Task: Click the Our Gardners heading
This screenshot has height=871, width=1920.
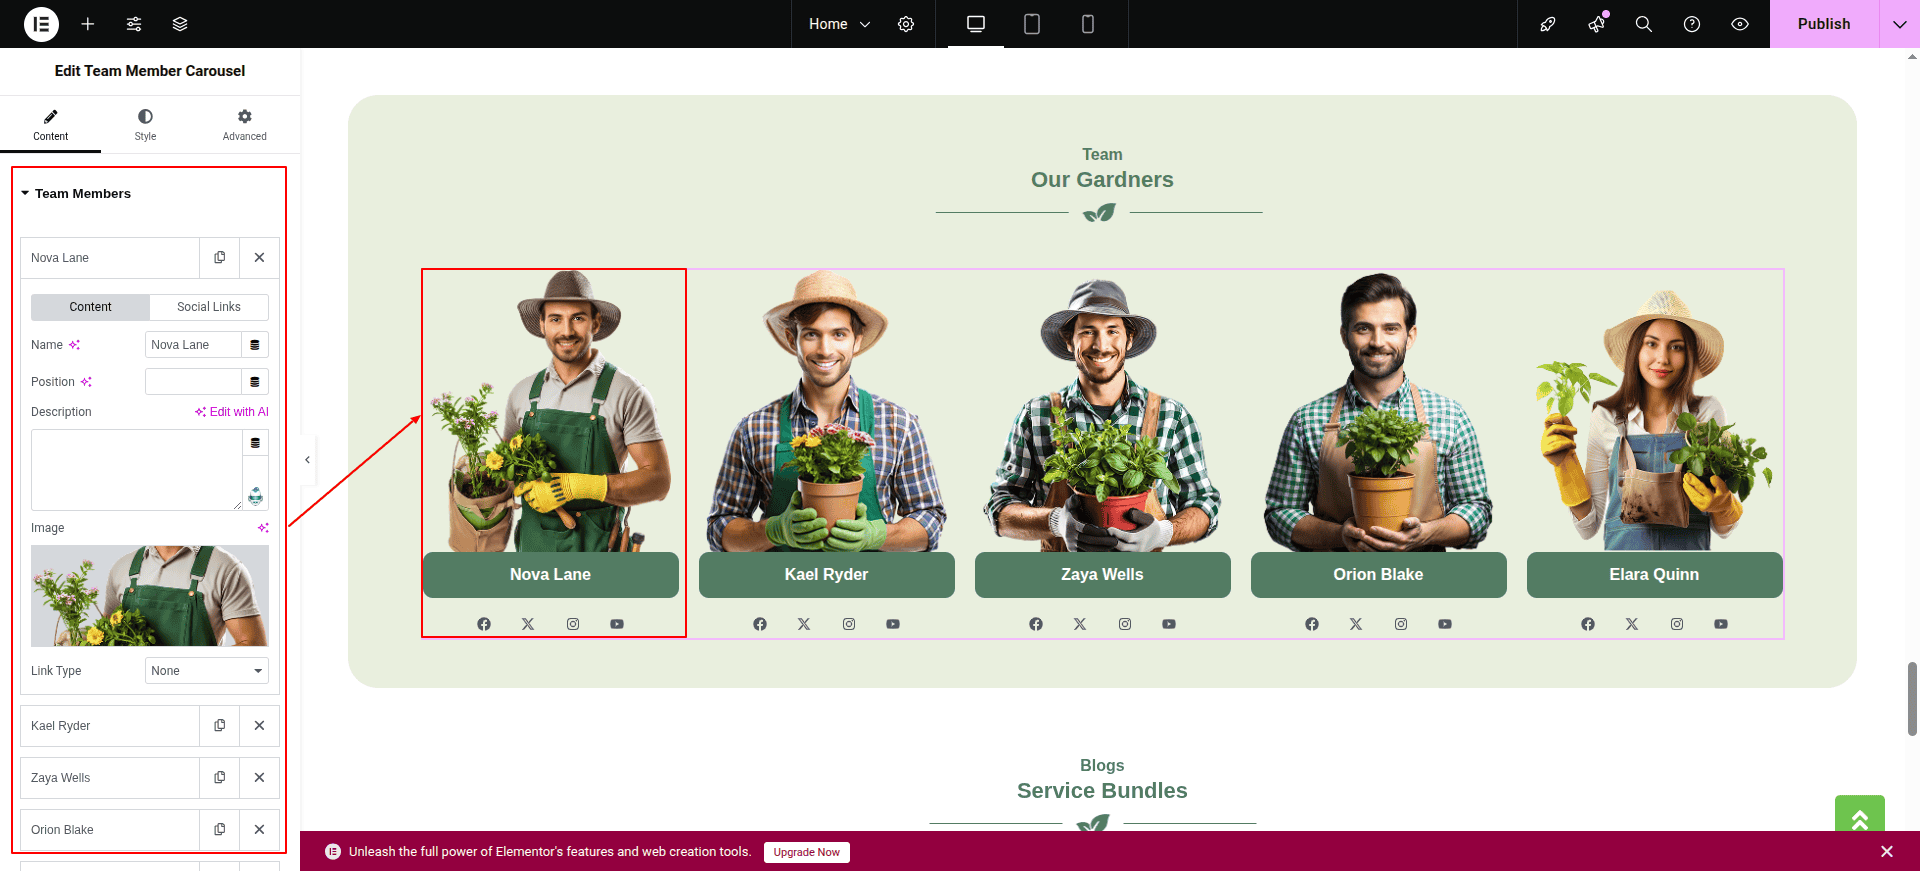Action: 1102,180
